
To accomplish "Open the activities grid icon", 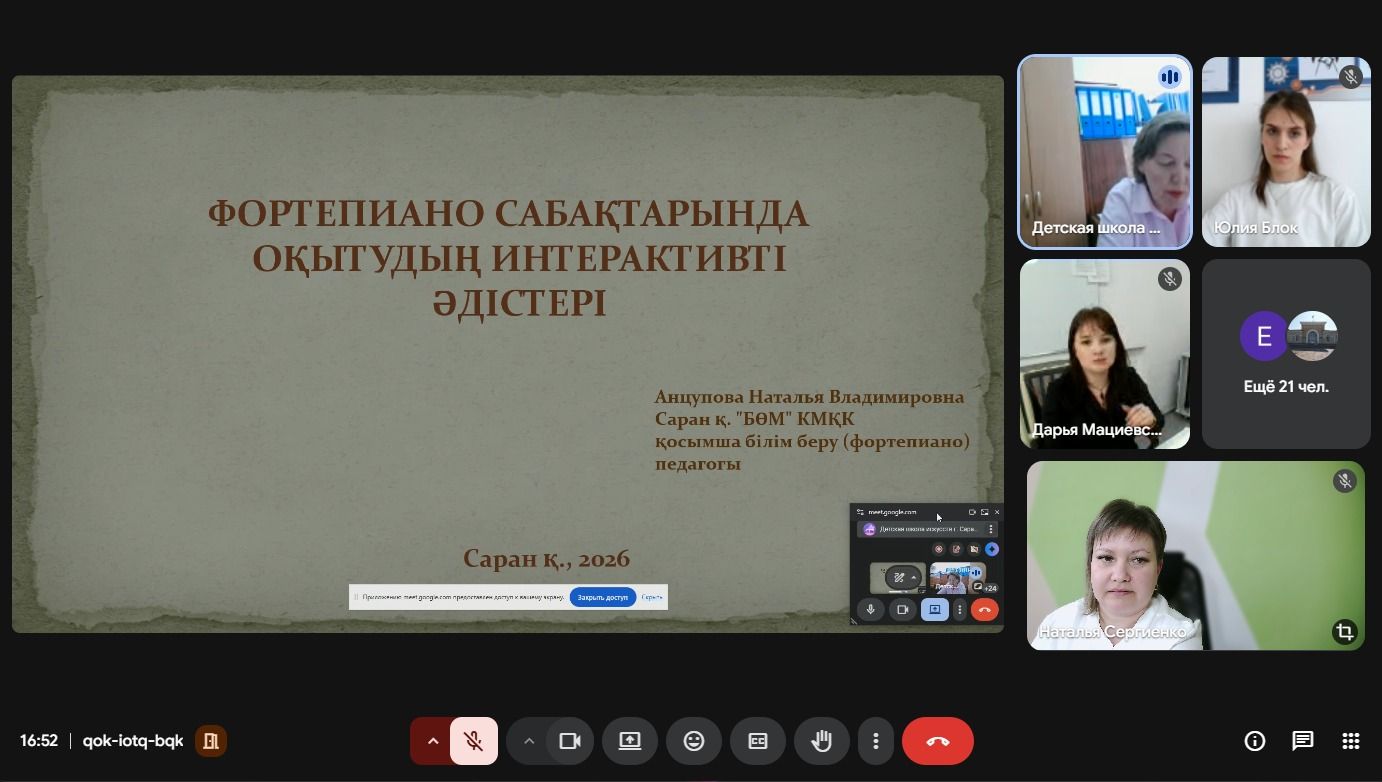I will point(1350,741).
